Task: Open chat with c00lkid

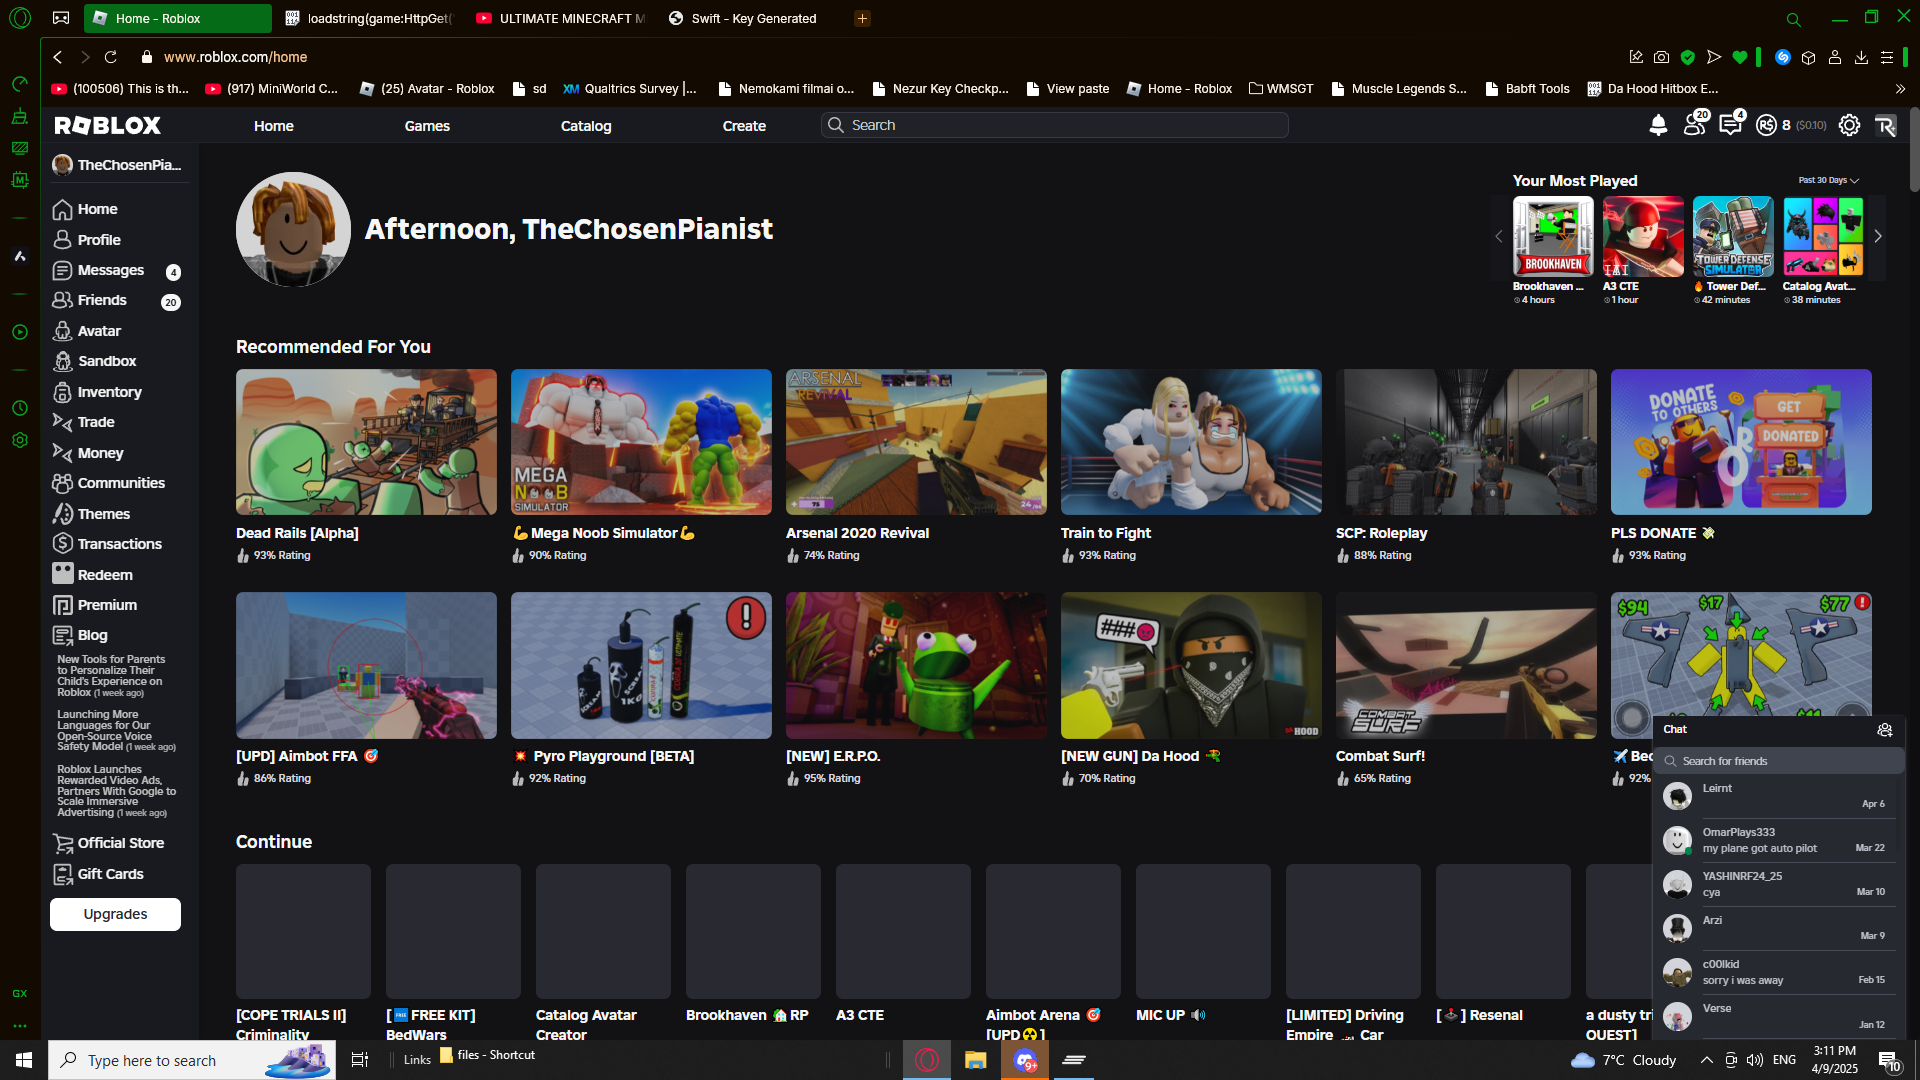Action: coord(1778,972)
